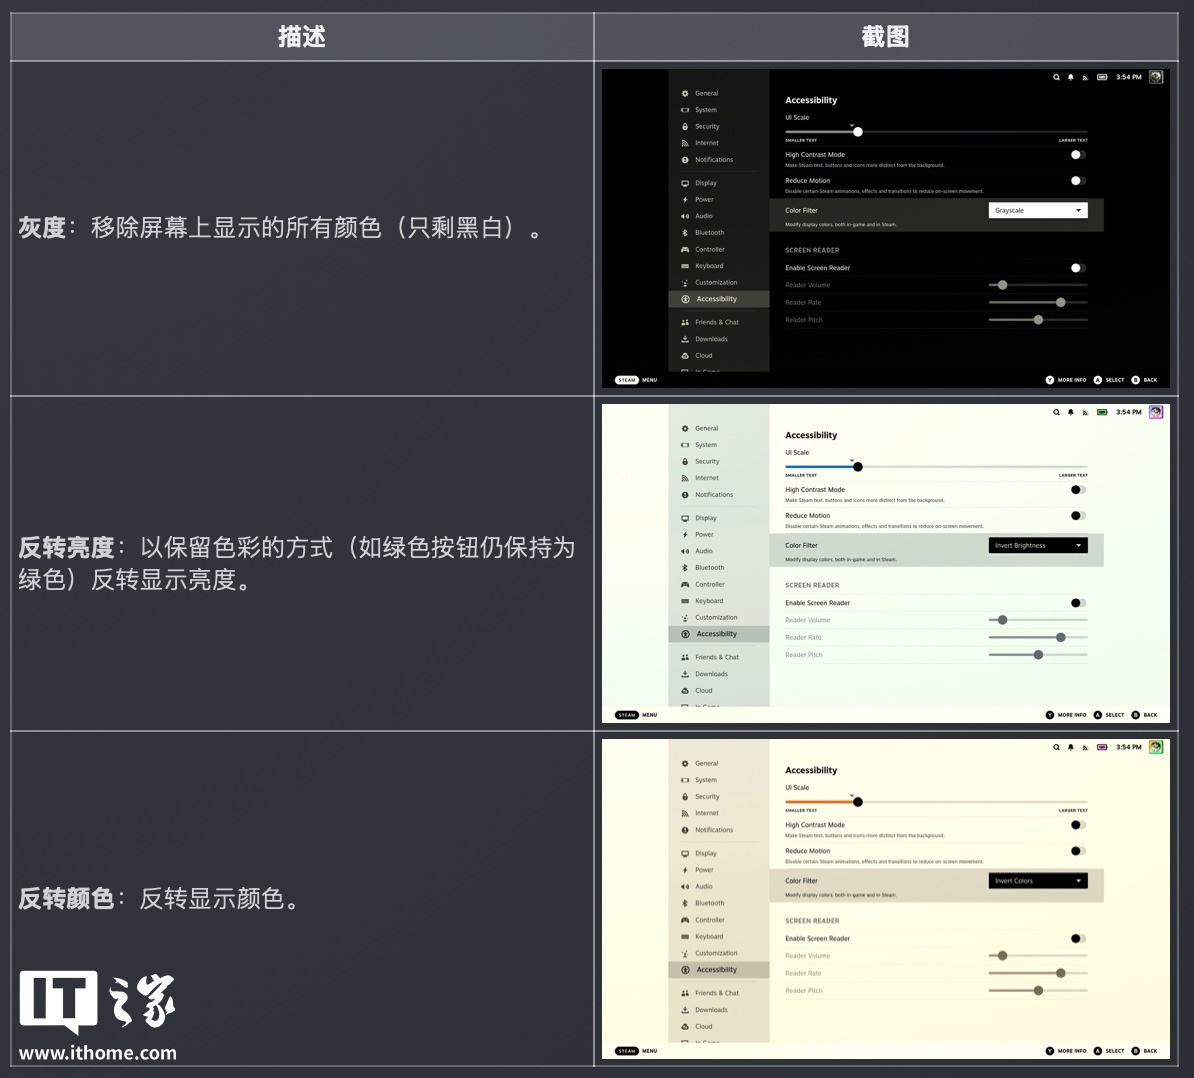This screenshot has width=1194, height=1078.
Task: Click green battery icon in Invert Brightness screenshot
Action: (x=1102, y=412)
